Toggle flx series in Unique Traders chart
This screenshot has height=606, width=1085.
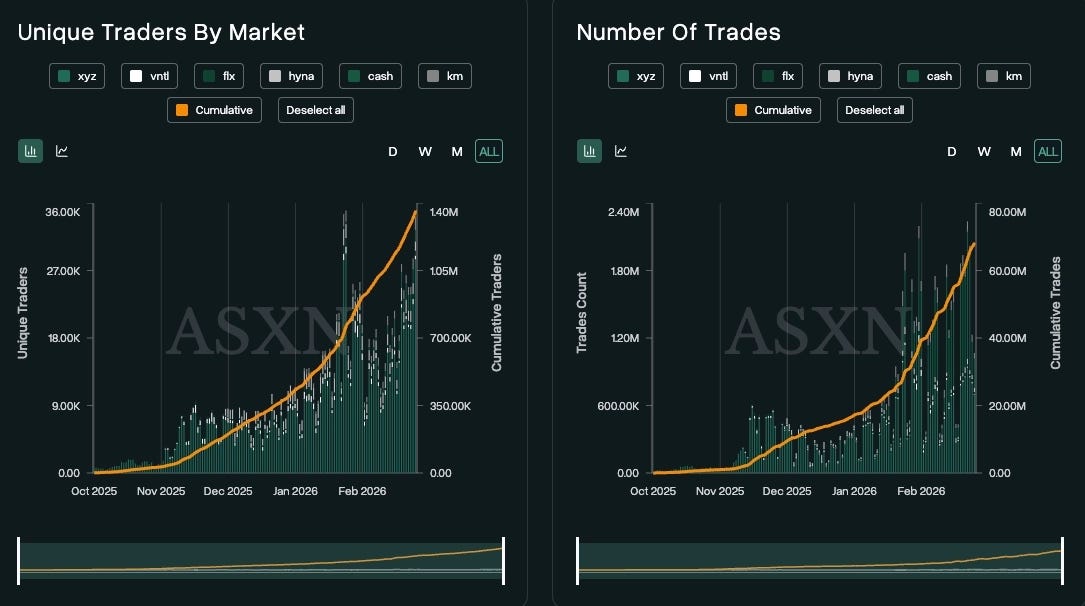[219, 76]
